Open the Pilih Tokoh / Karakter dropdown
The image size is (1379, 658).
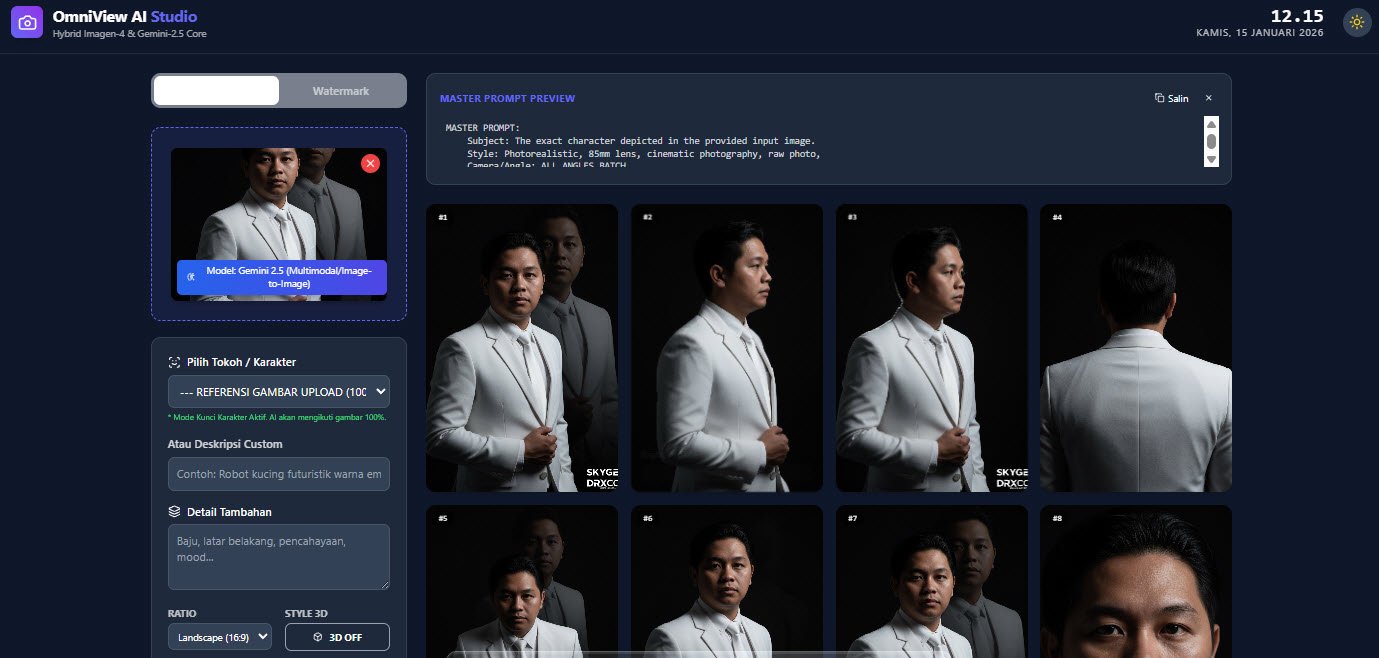[x=279, y=391]
